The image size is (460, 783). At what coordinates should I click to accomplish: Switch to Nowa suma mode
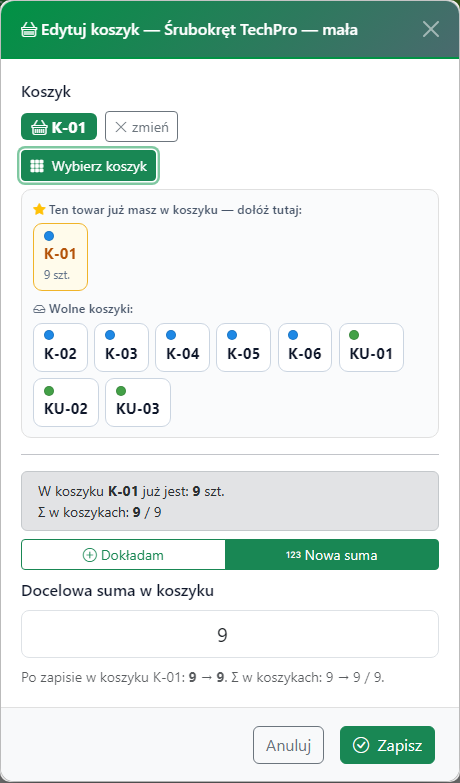(332, 555)
